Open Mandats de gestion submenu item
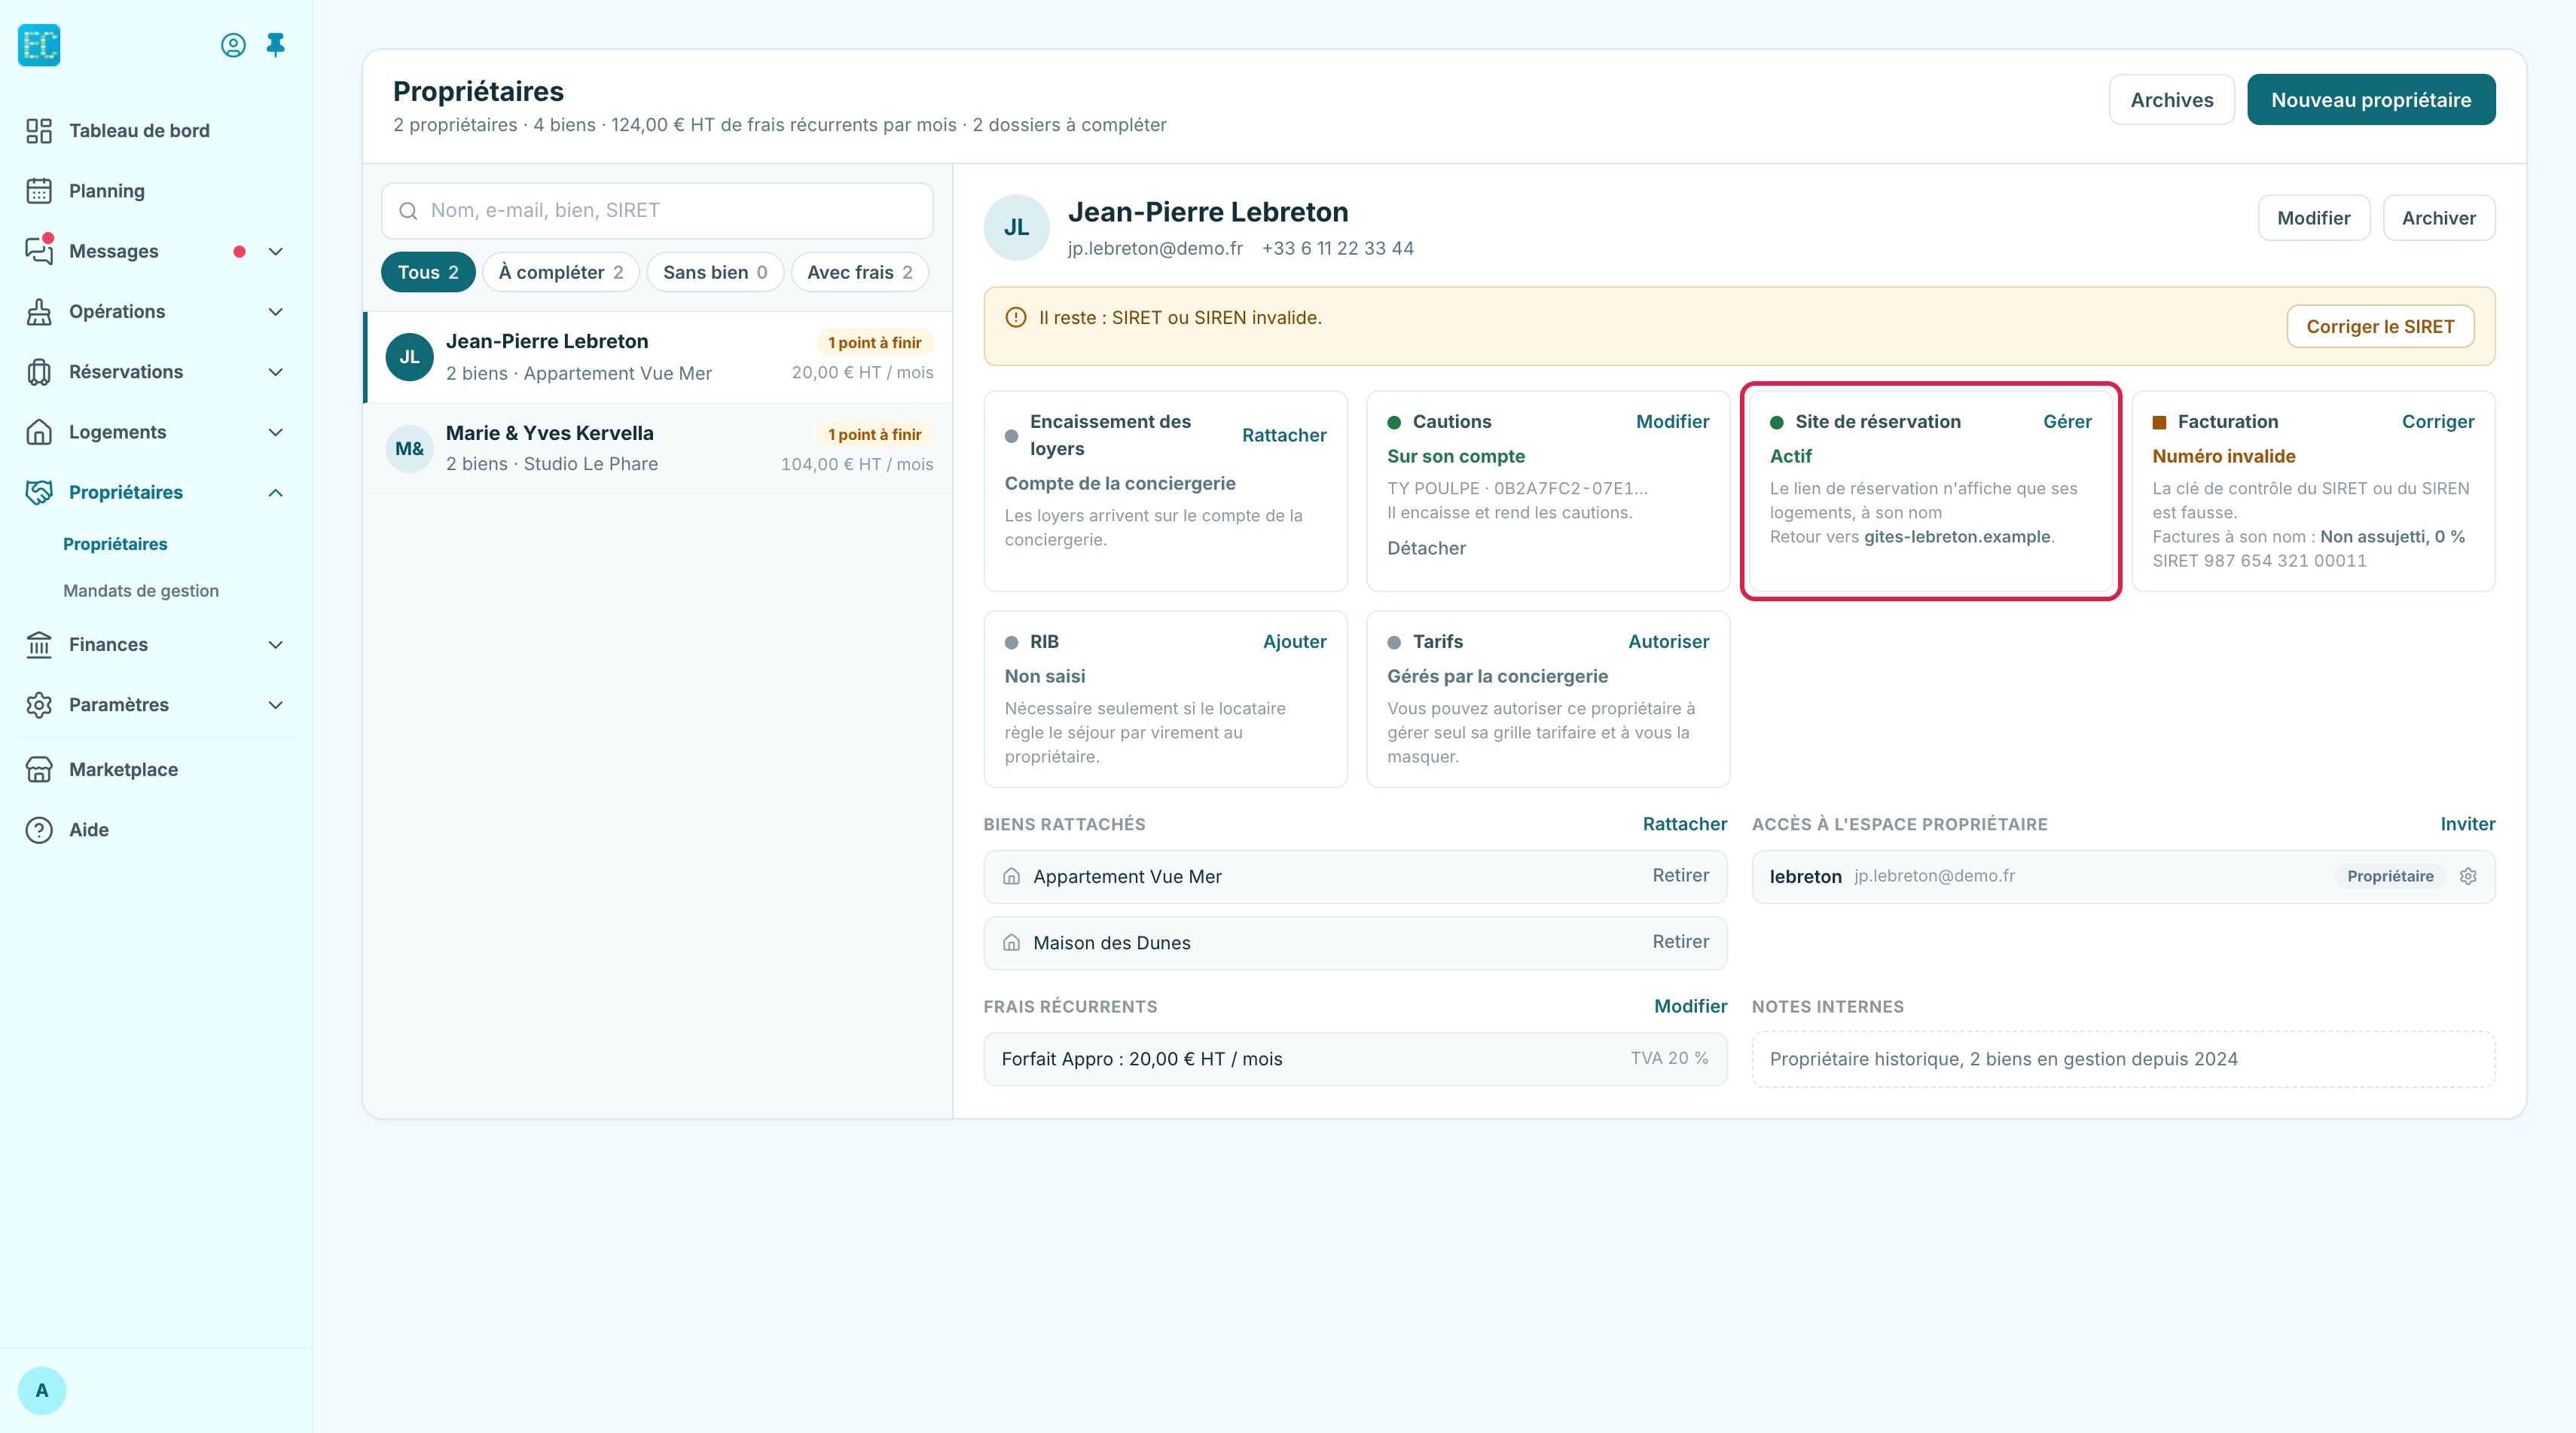The width and height of the screenshot is (2576, 1433). (141, 591)
